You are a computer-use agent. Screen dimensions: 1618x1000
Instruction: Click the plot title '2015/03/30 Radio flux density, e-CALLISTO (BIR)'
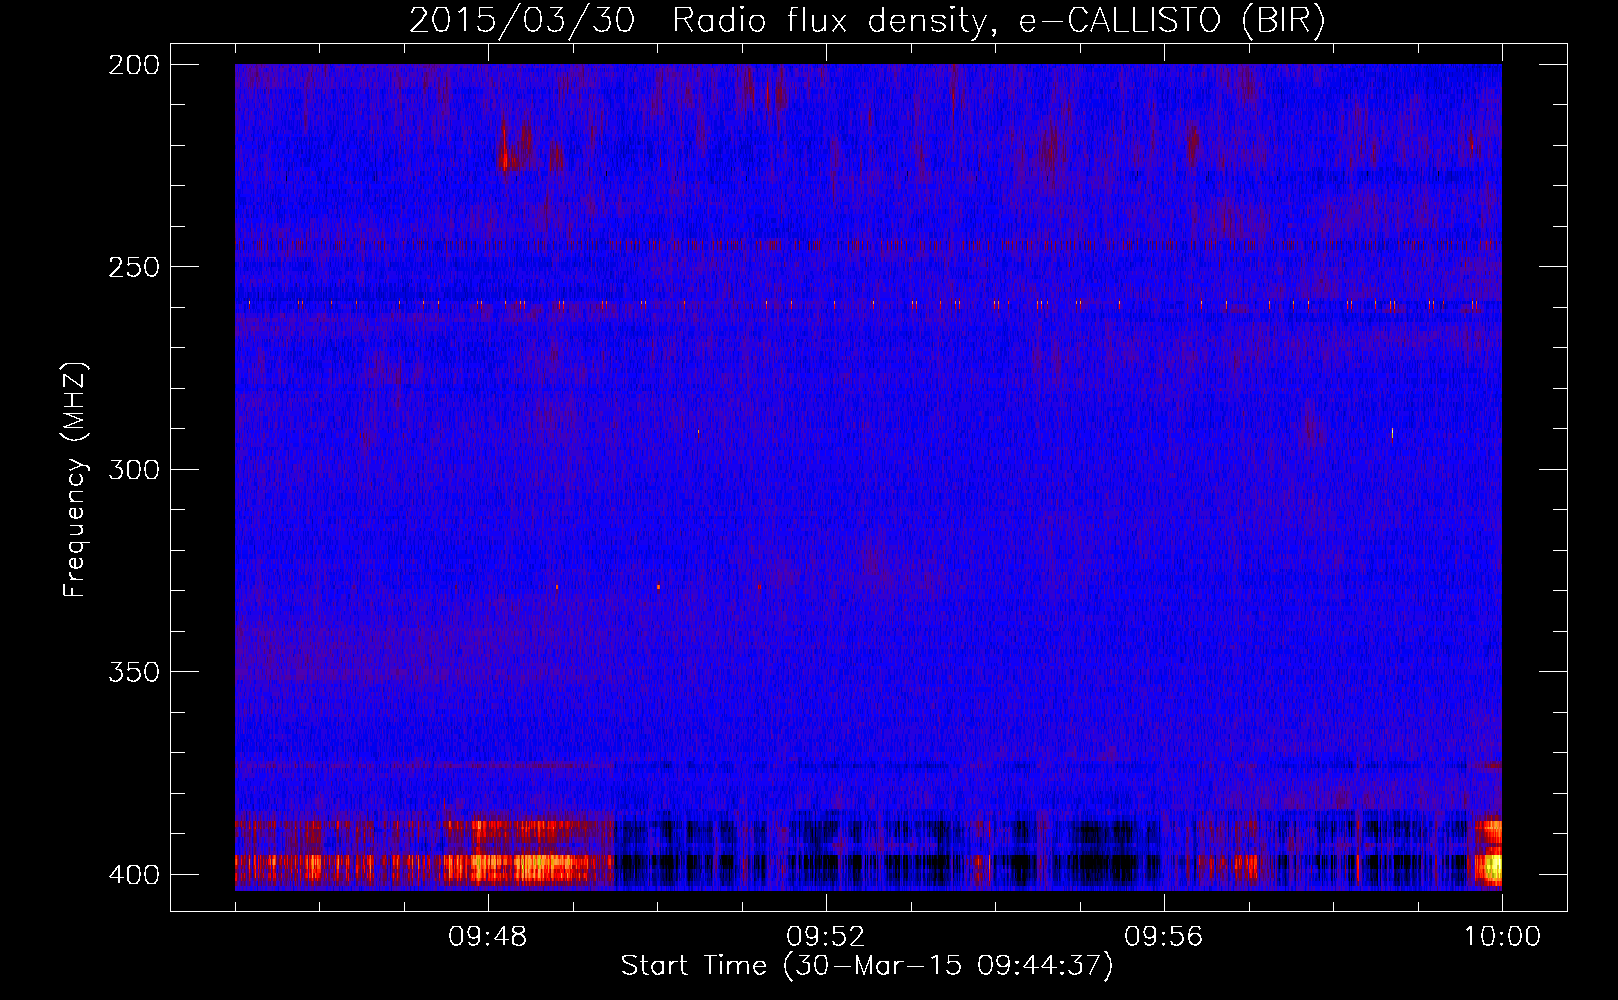(867, 21)
